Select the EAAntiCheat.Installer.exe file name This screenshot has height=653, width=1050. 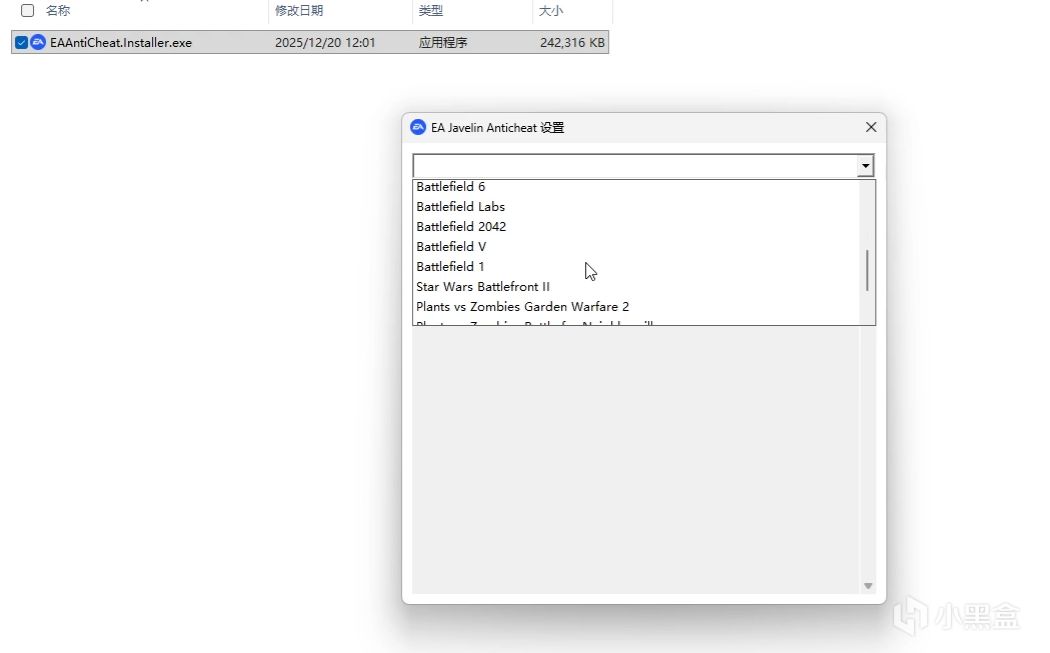click(121, 42)
